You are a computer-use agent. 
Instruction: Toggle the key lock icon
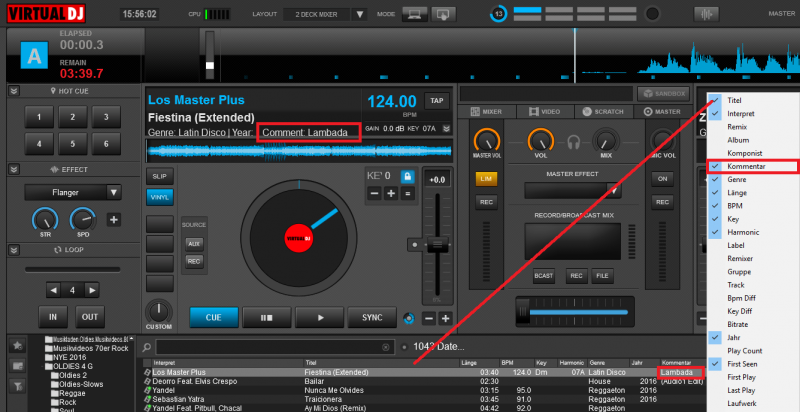click(x=407, y=176)
